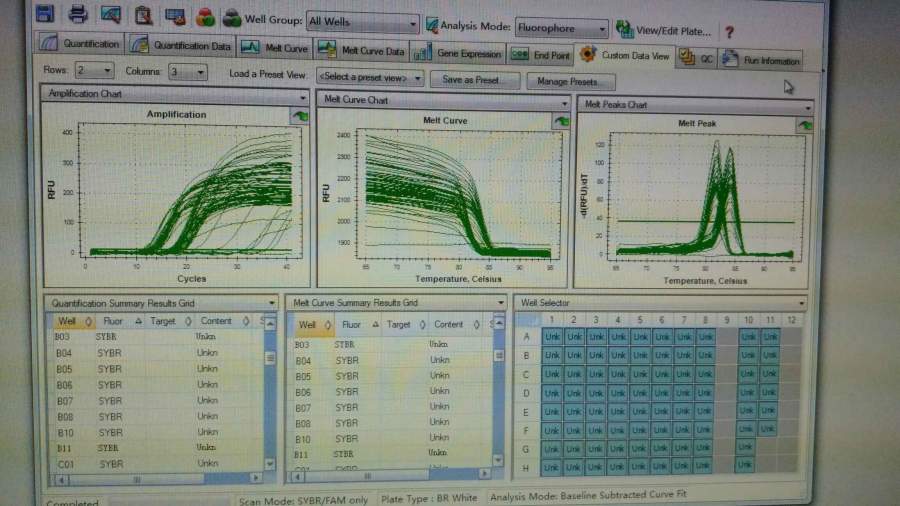Expand the Amplification Chart panel selector
900x506 pixels.
click(x=302, y=98)
